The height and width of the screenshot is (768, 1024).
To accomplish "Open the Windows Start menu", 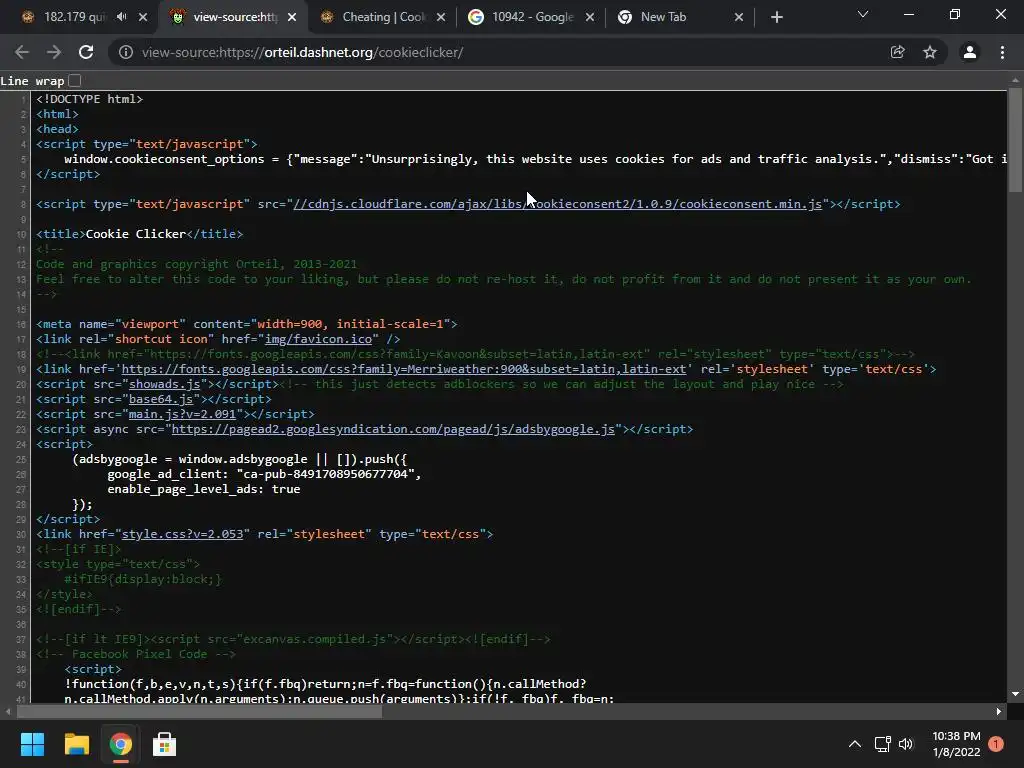I will (x=32, y=744).
